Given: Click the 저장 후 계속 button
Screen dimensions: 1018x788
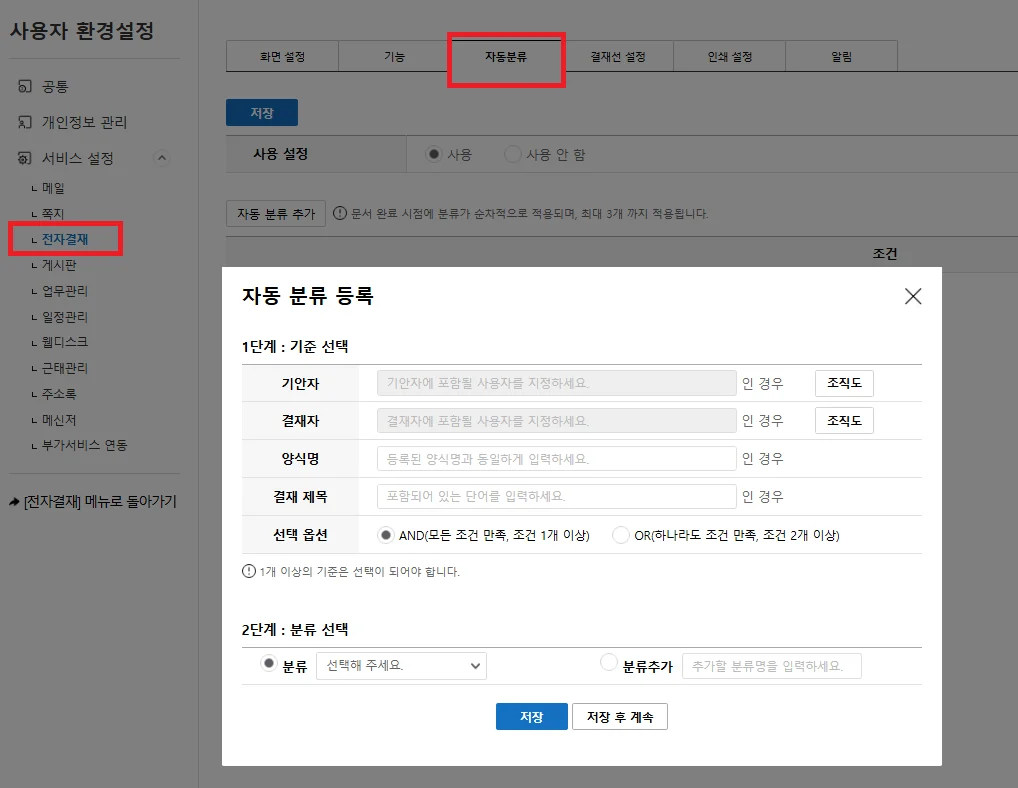Looking at the screenshot, I should [x=619, y=717].
